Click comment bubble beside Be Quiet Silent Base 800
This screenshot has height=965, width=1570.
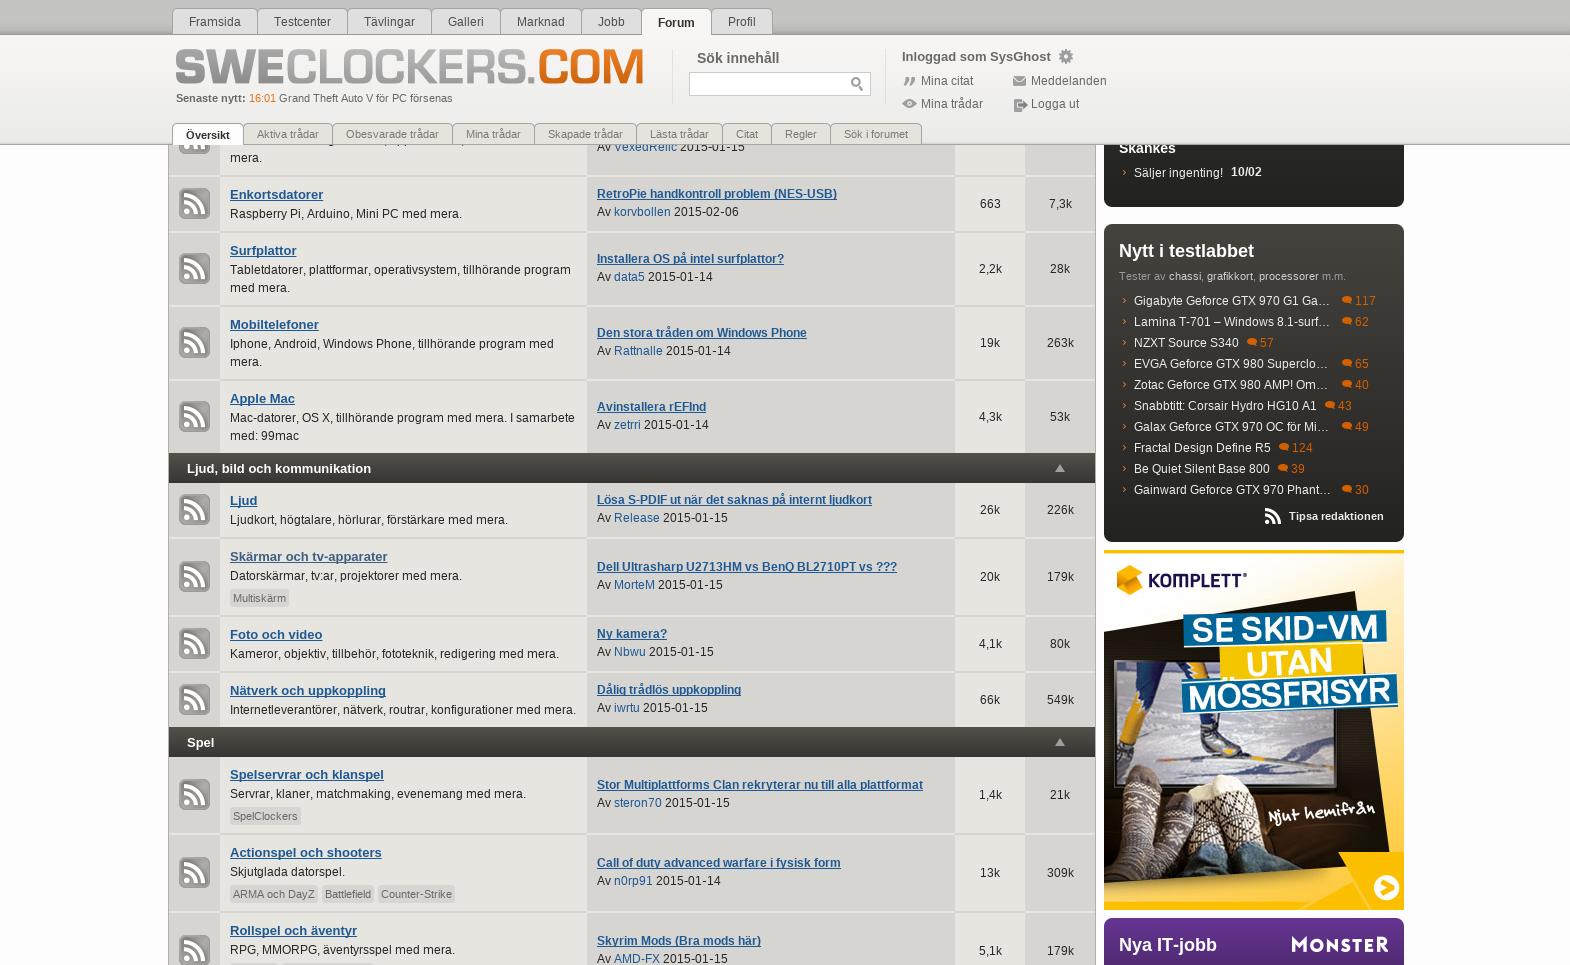[x=1282, y=468]
